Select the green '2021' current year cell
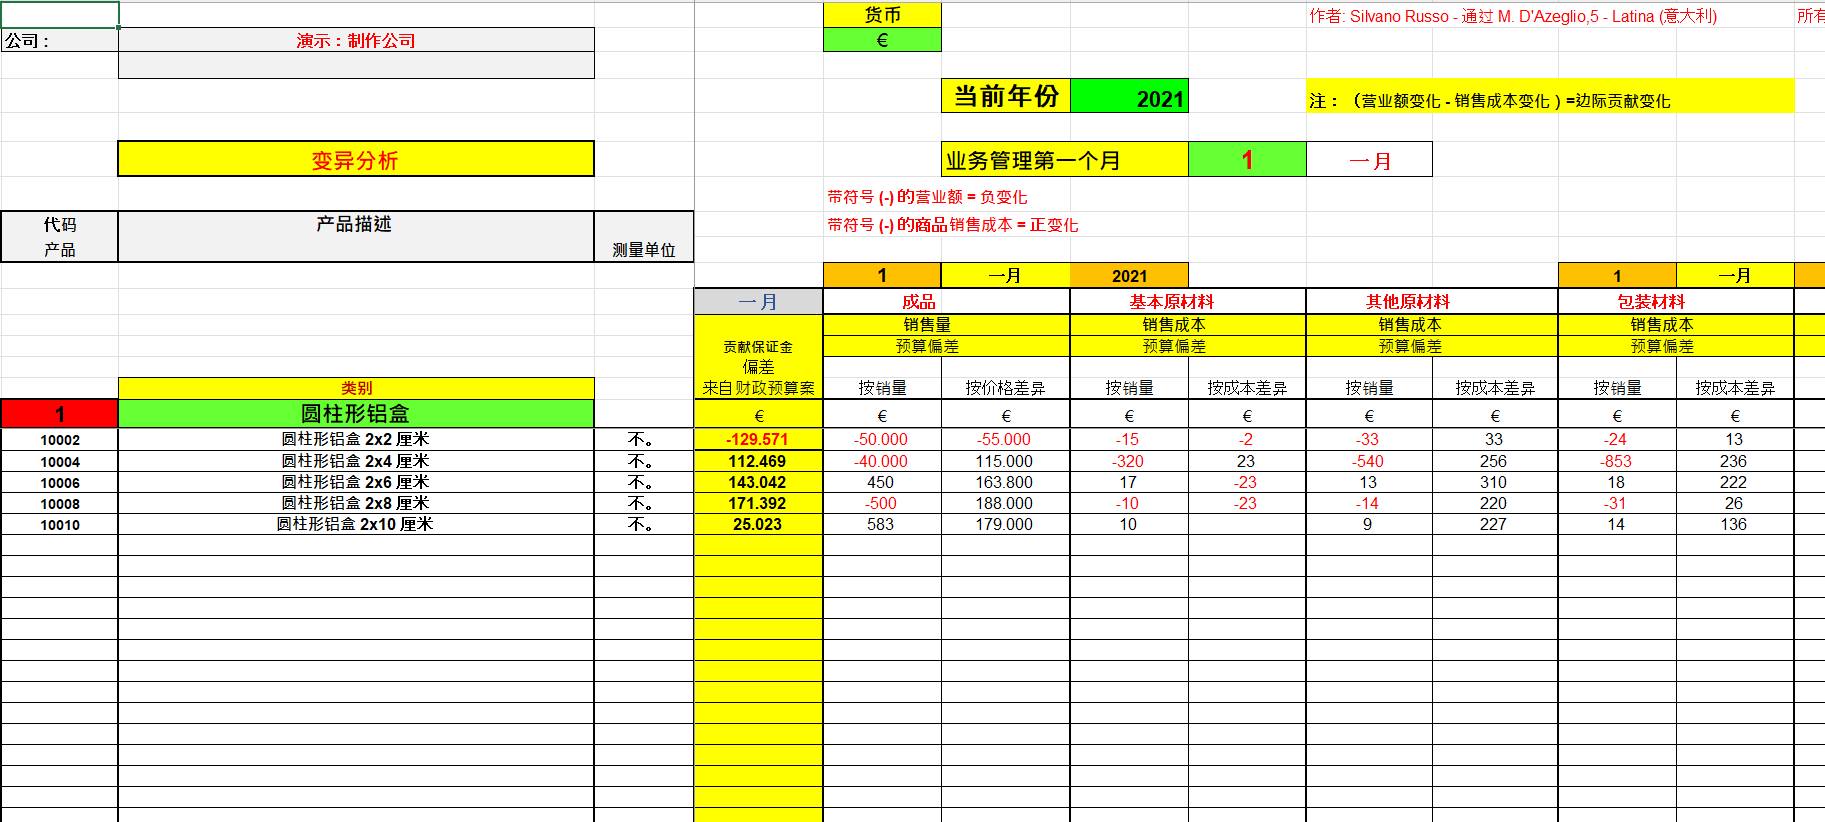The width and height of the screenshot is (1825, 822). [x=1129, y=97]
